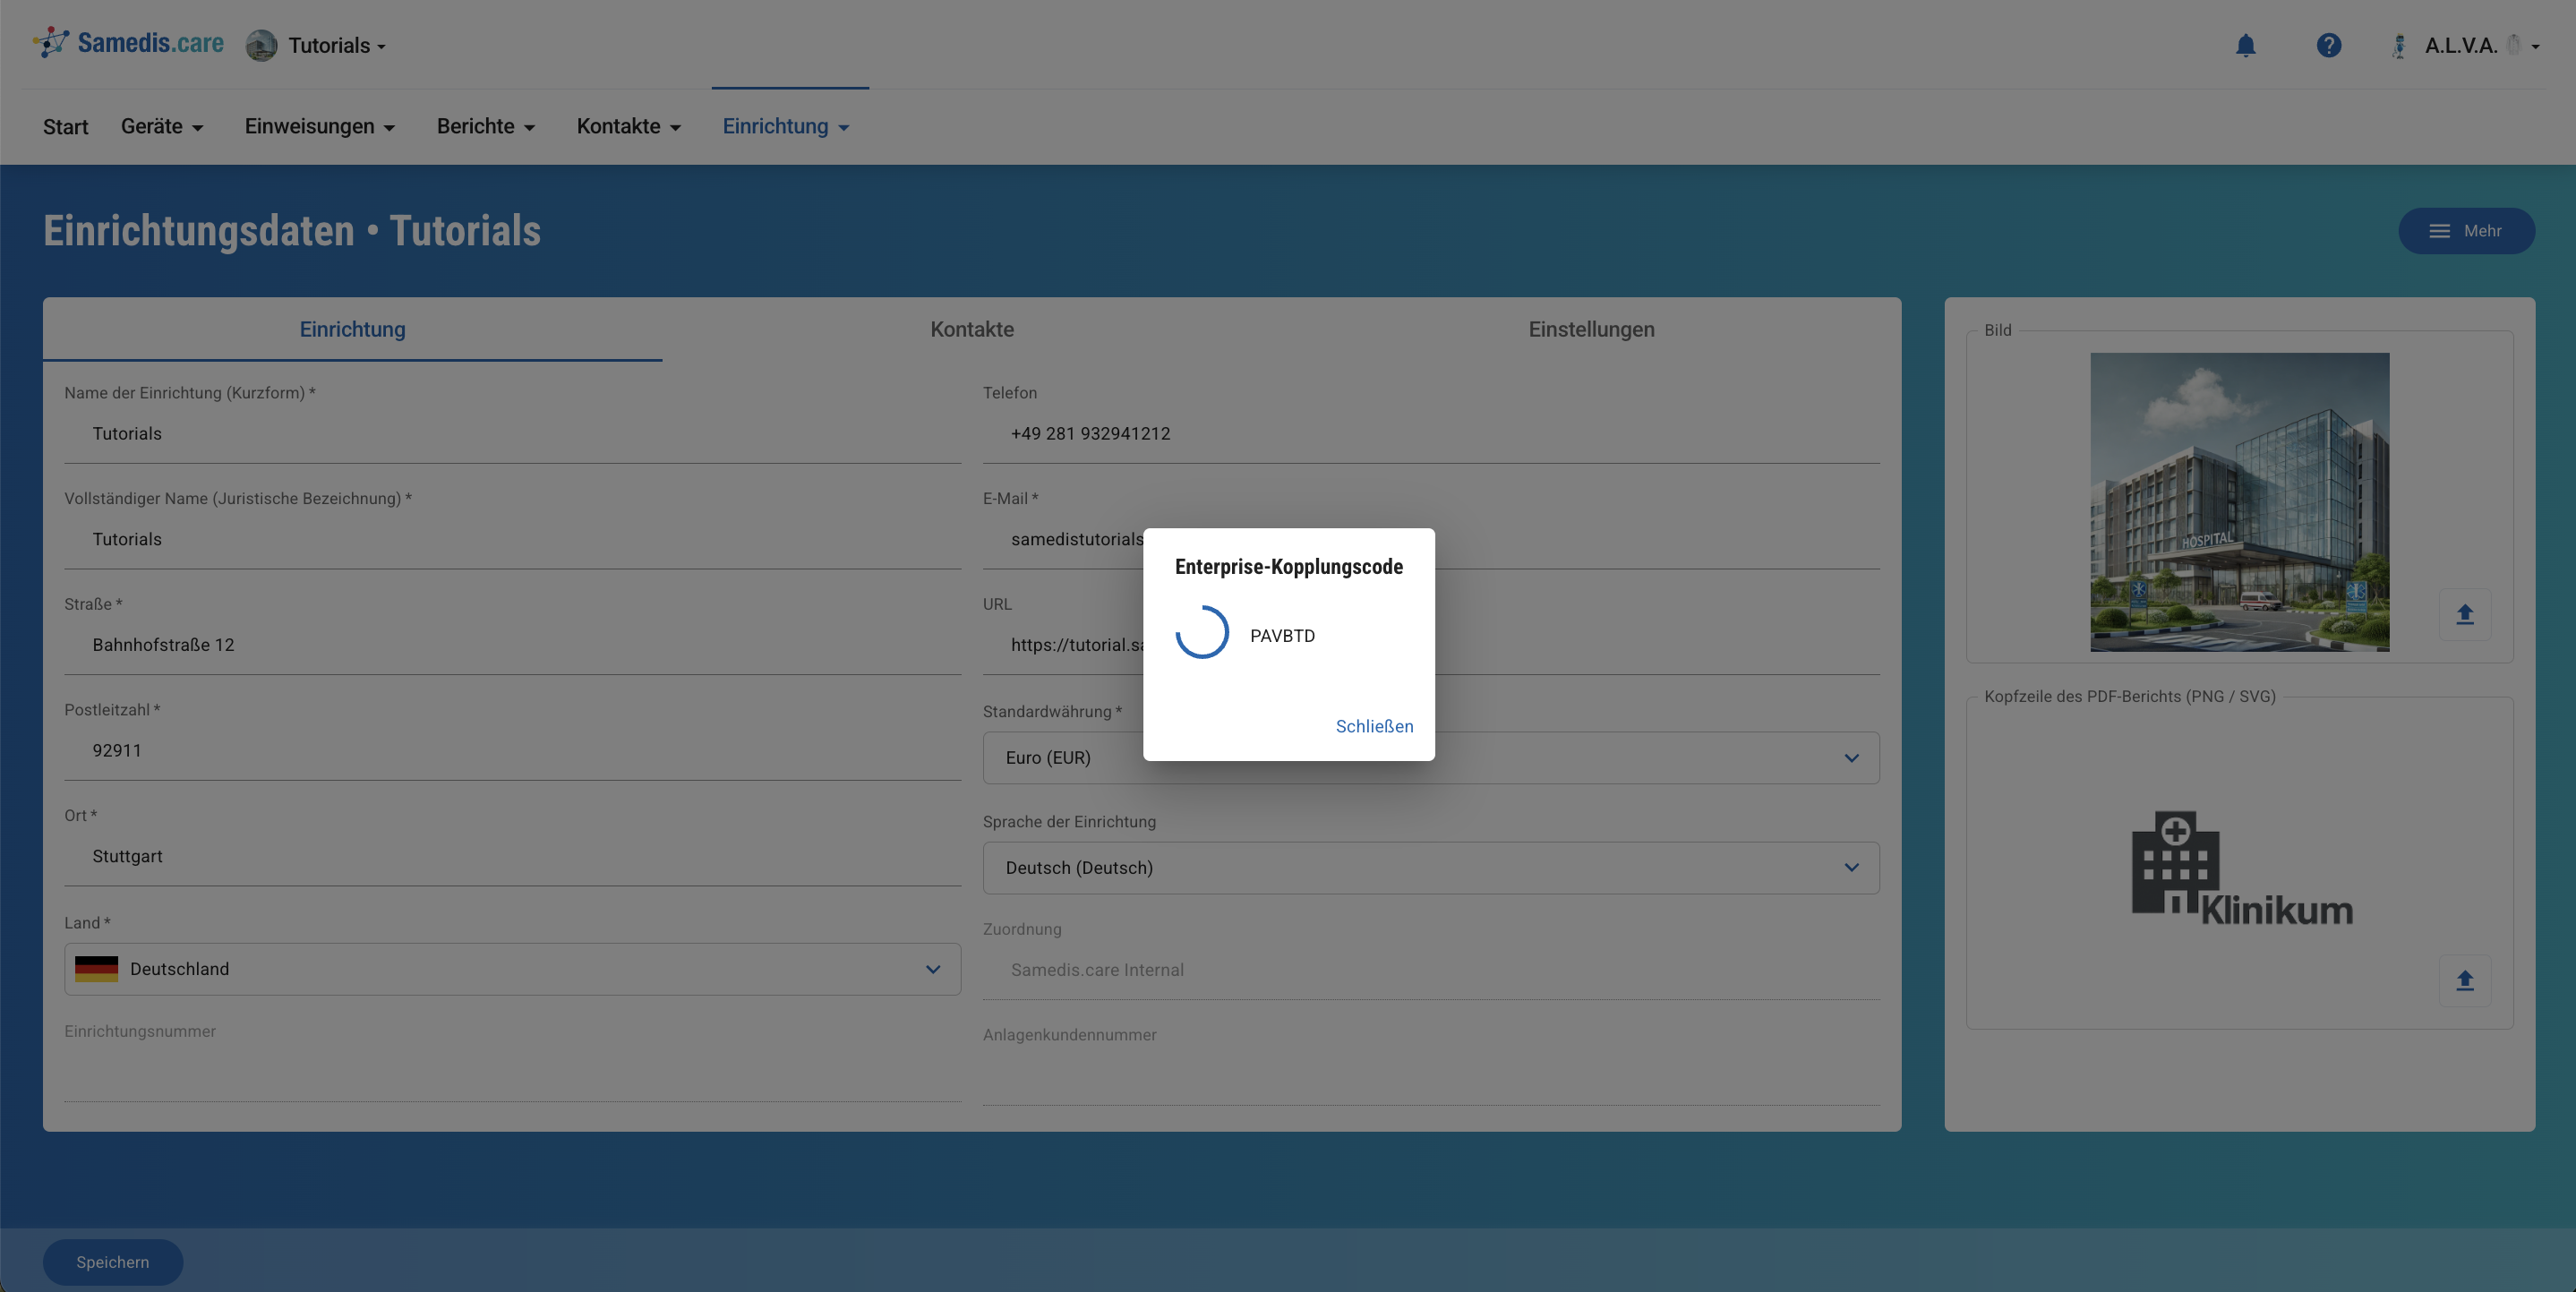
Task: Open the Einweisungen menu
Action: pyautogui.click(x=319, y=127)
